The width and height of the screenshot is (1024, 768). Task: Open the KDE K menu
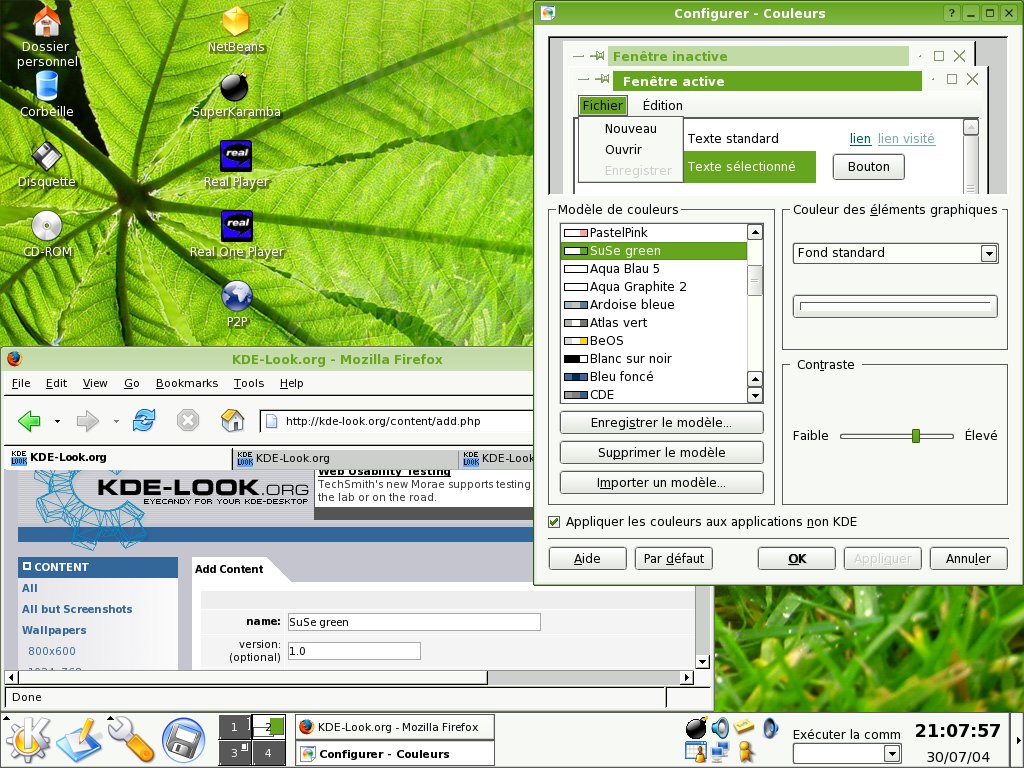[x=27, y=740]
